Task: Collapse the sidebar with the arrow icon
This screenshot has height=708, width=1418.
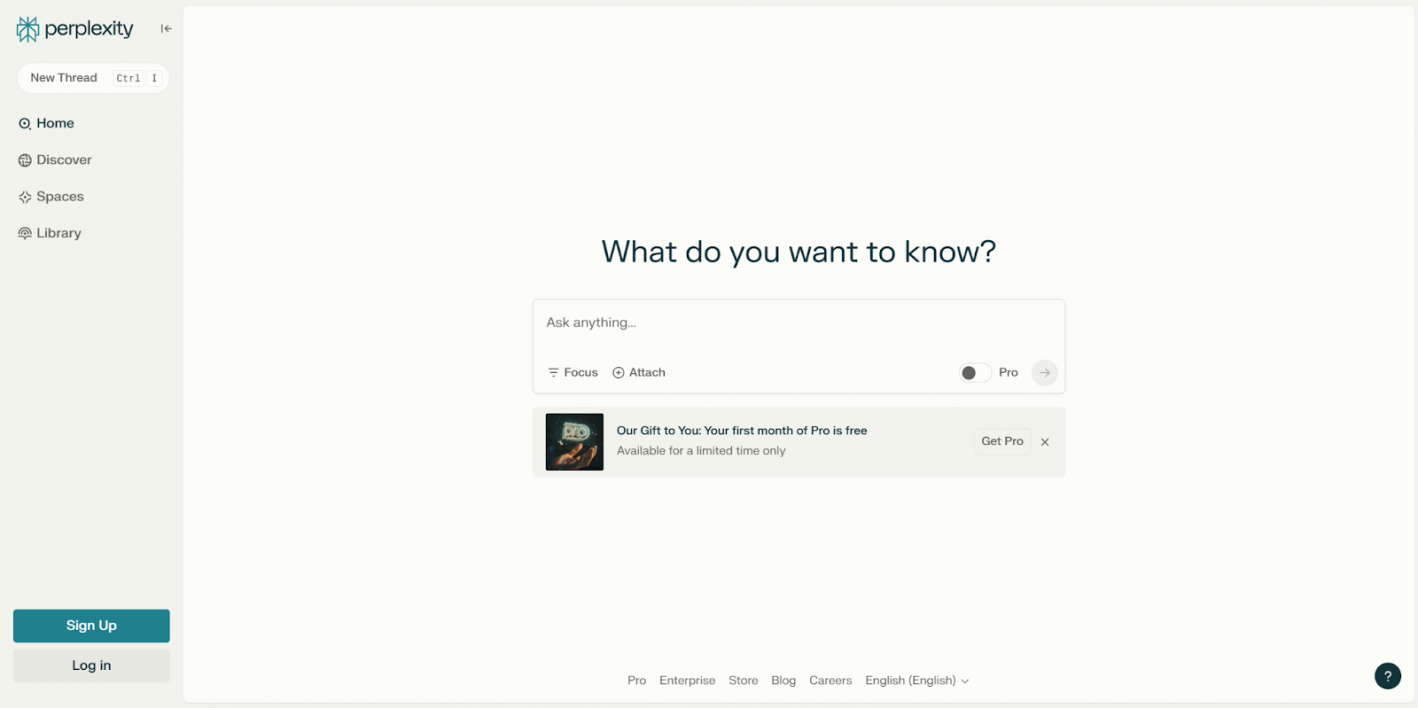Action: tap(166, 29)
